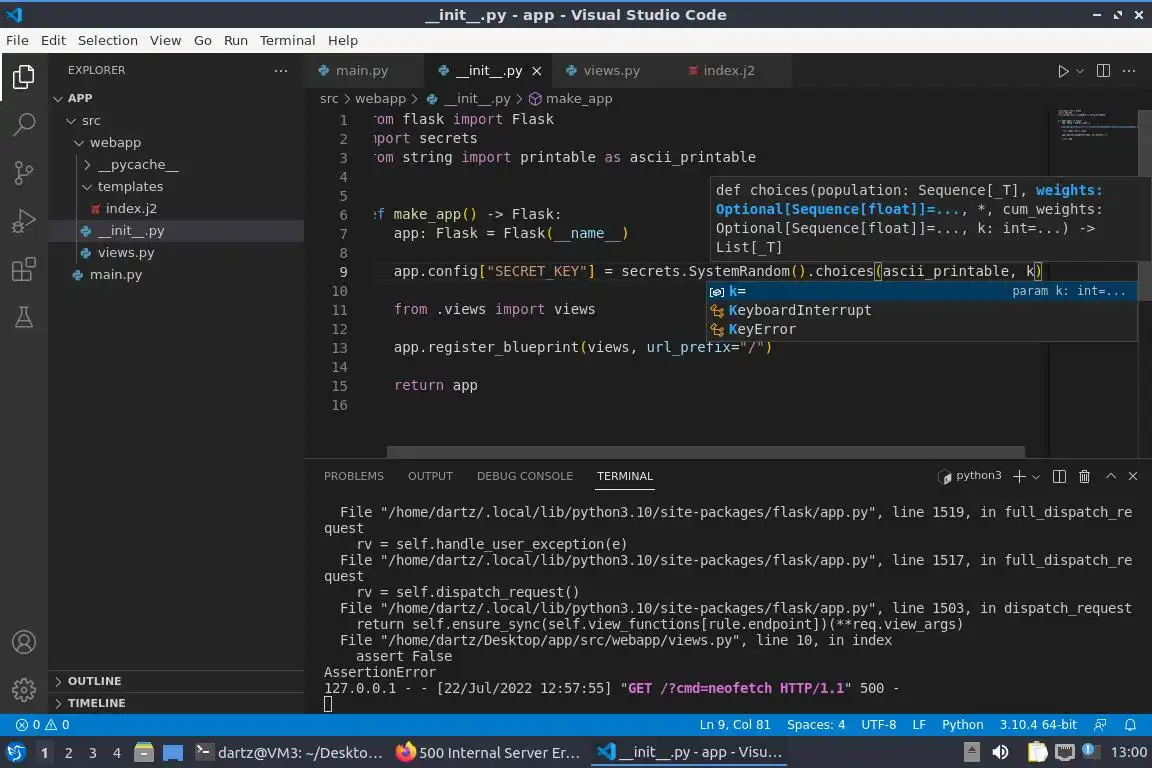Open the File menu
The width and height of the screenshot is (1152, 768).
click(x=17, y=40)
